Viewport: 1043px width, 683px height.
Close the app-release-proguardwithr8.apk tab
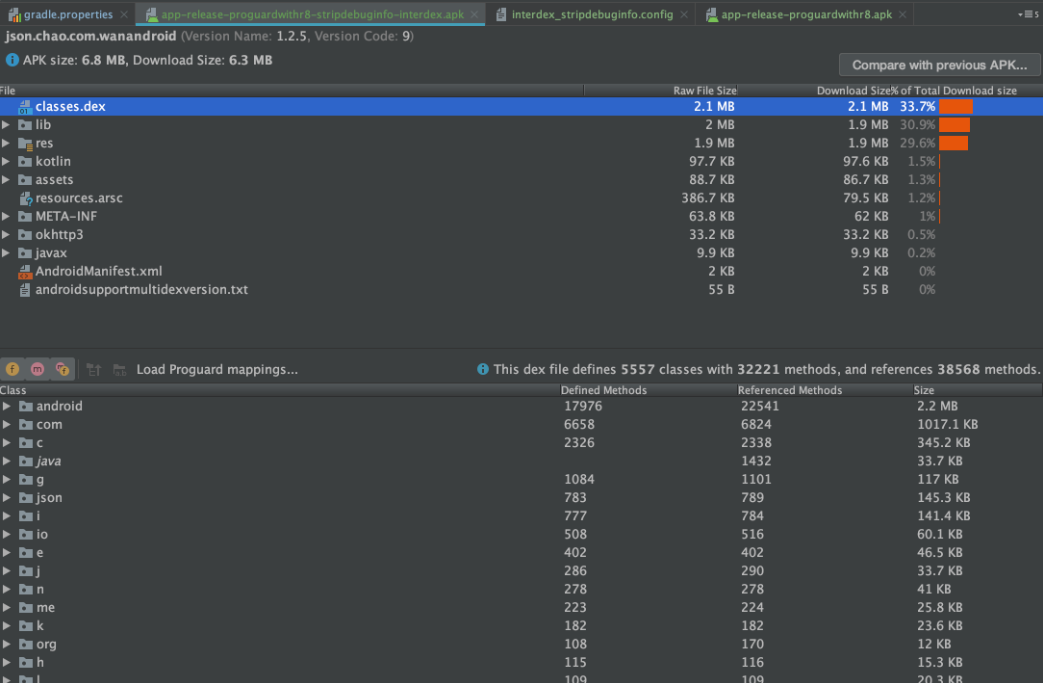(903, 14)
